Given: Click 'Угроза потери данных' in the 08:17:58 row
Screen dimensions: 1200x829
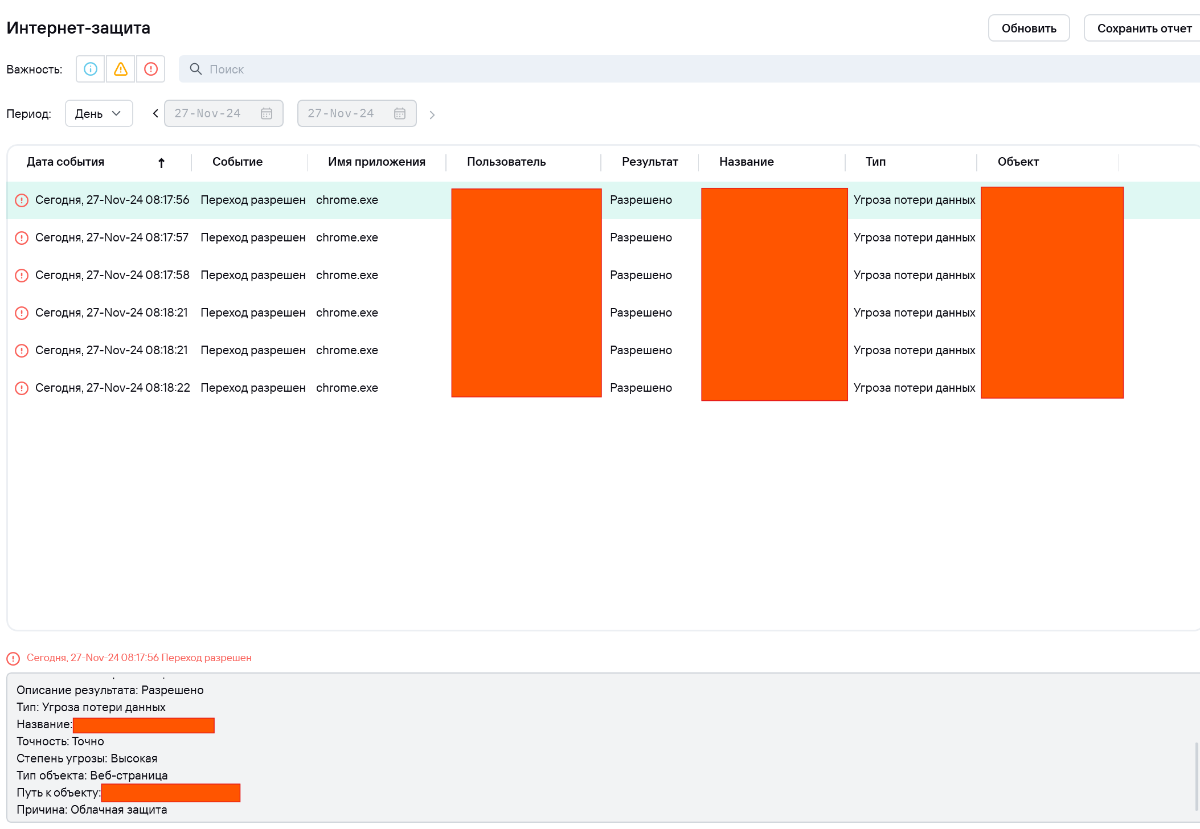Looking at the screenshot, I should [x=914, y=275].
